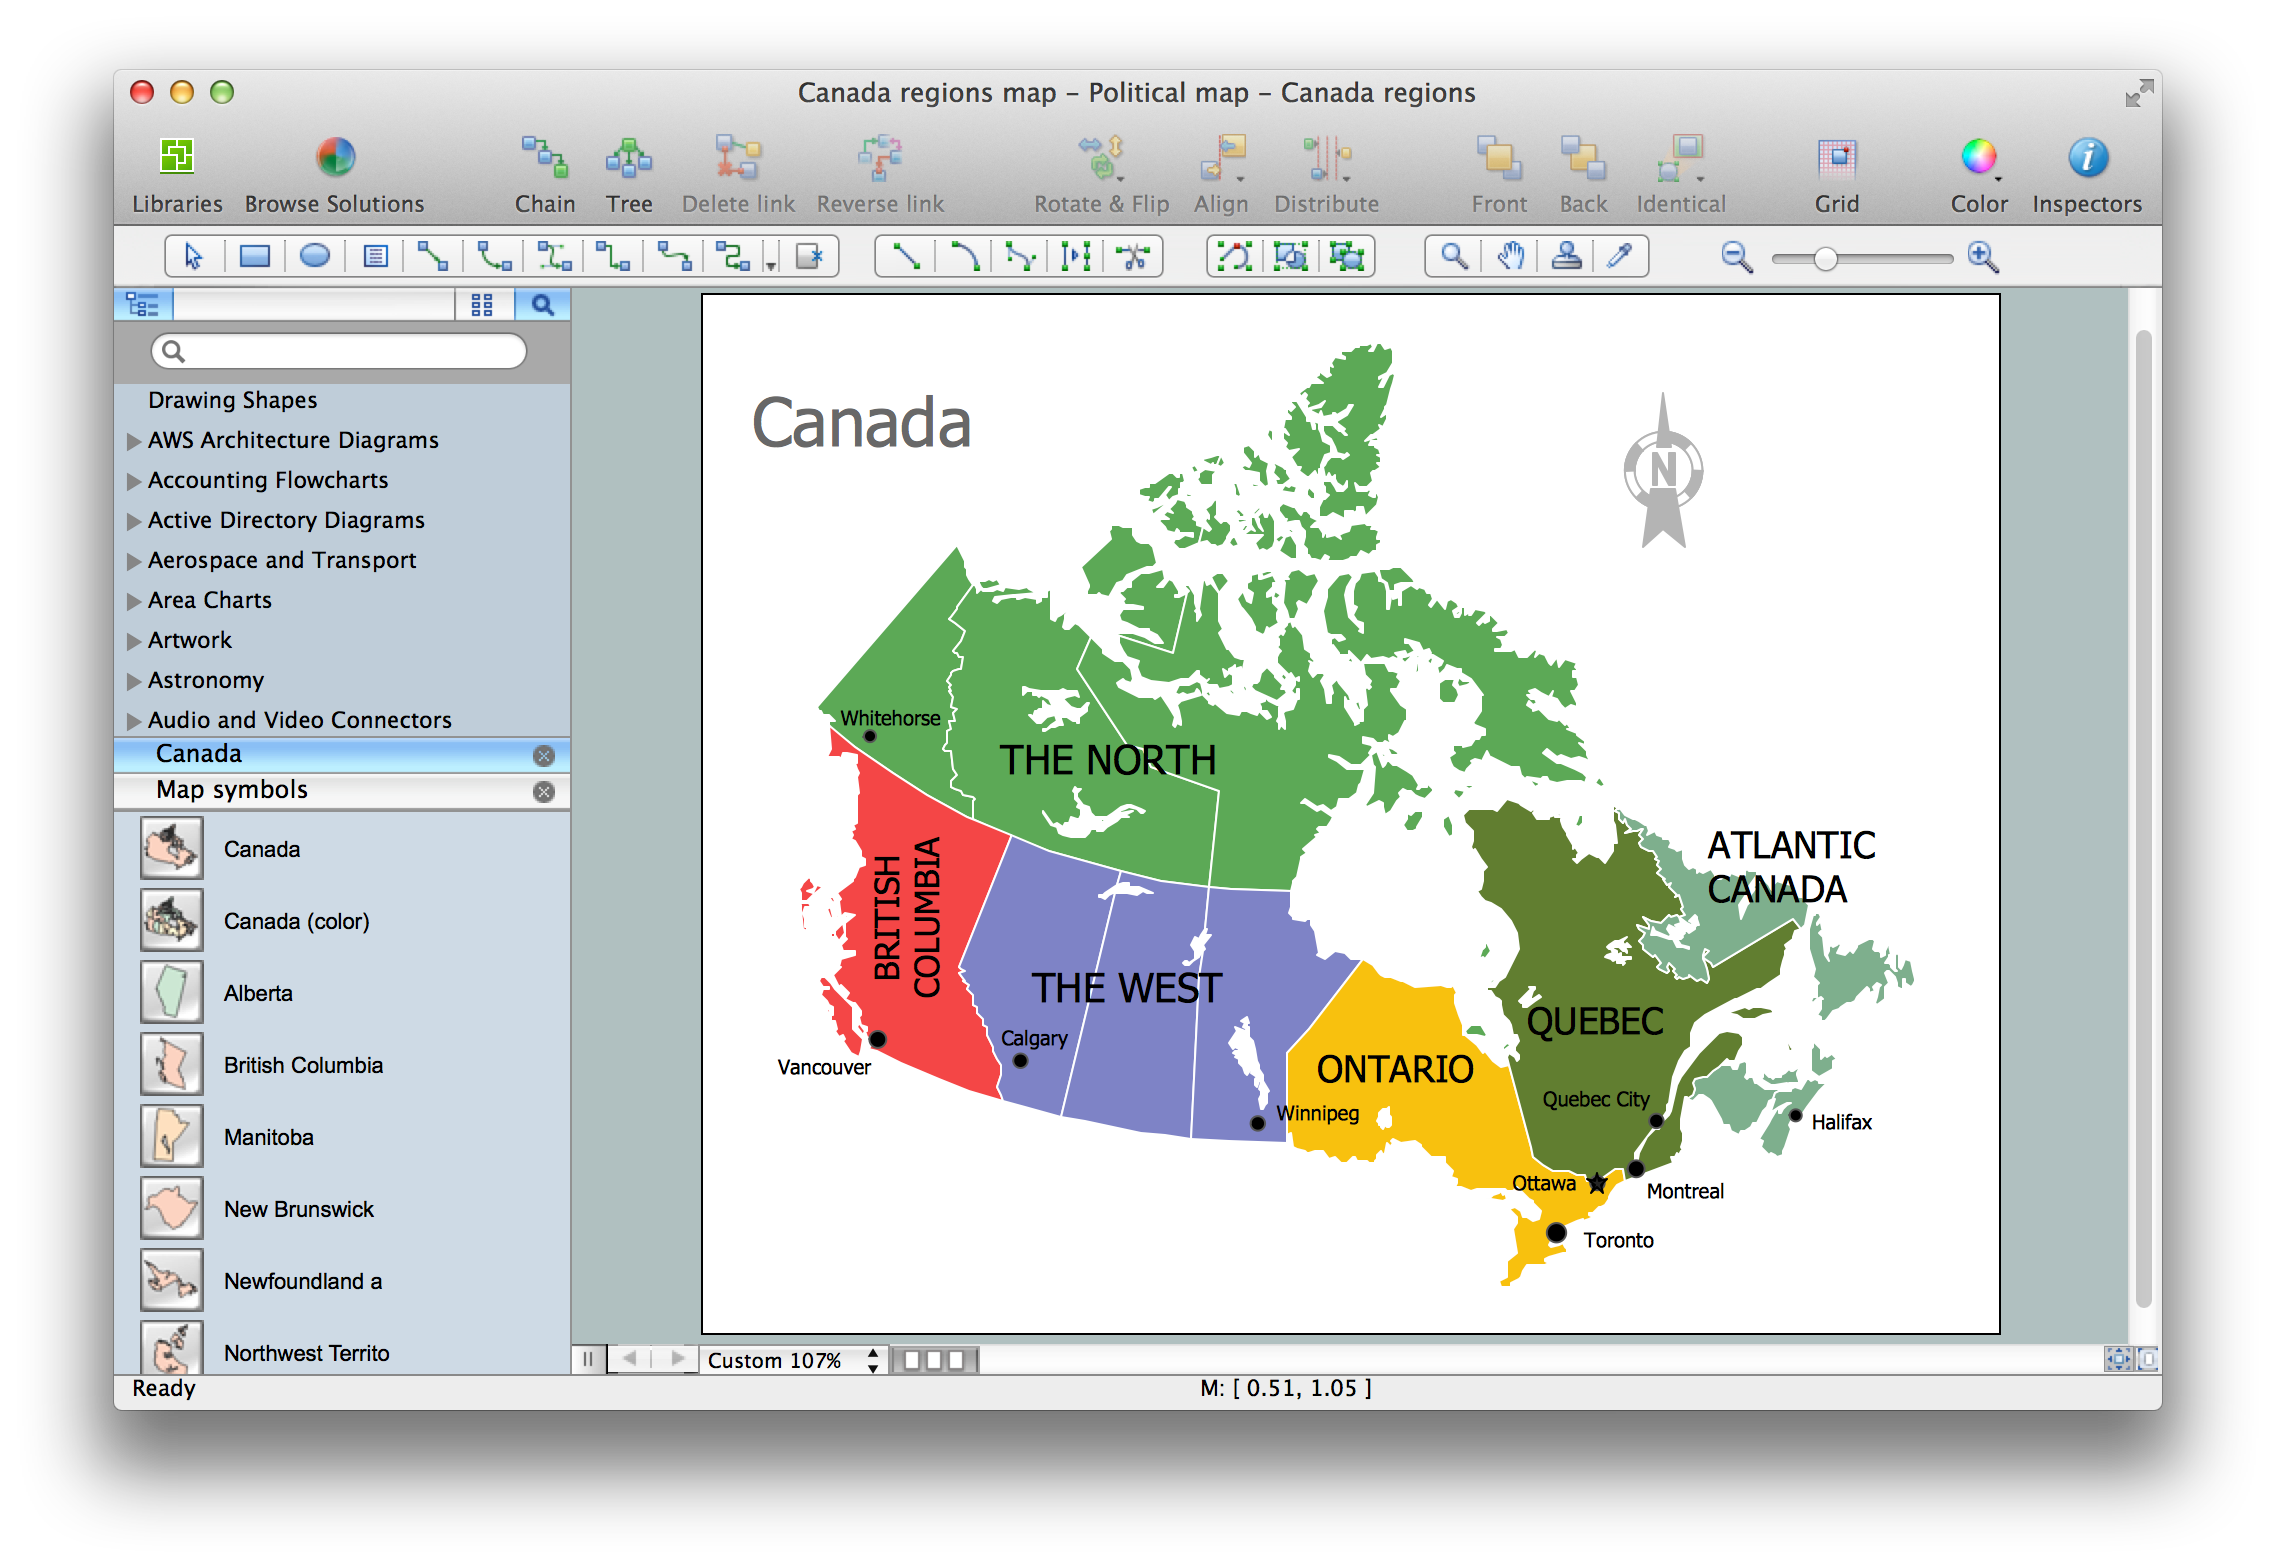Select the Map symbols library tab
The width and height of the screenshot is (2276, 1568).
[x=232, y=790]
